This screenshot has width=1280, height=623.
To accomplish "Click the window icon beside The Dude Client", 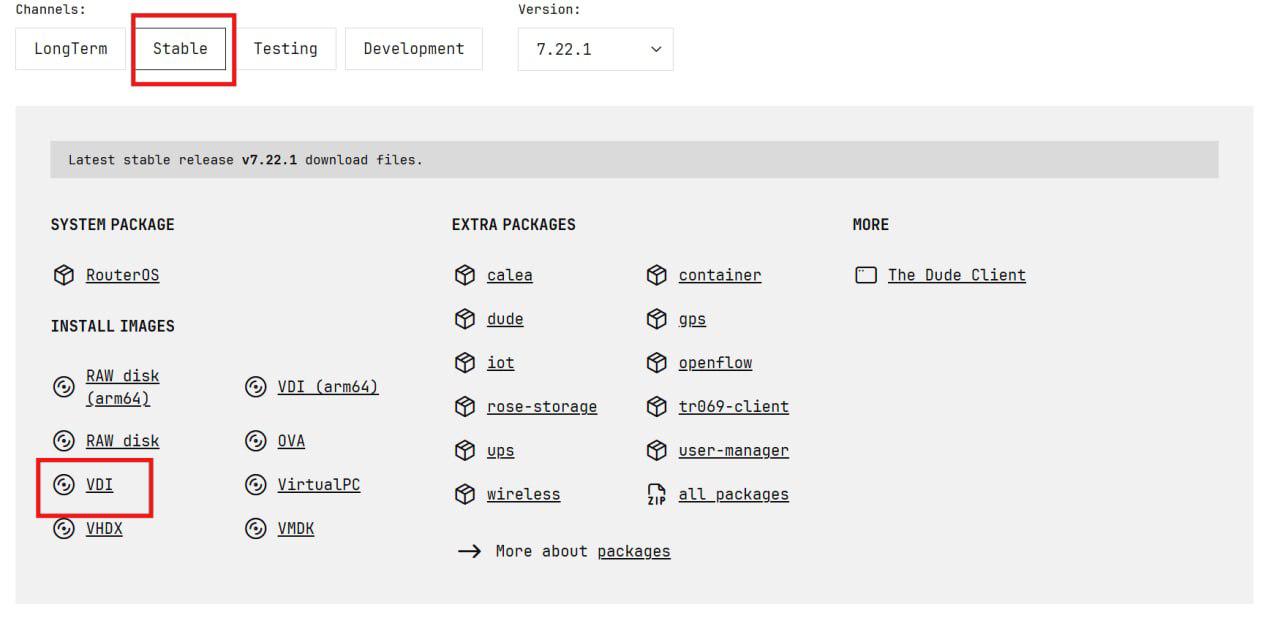I will click(866, 275).
